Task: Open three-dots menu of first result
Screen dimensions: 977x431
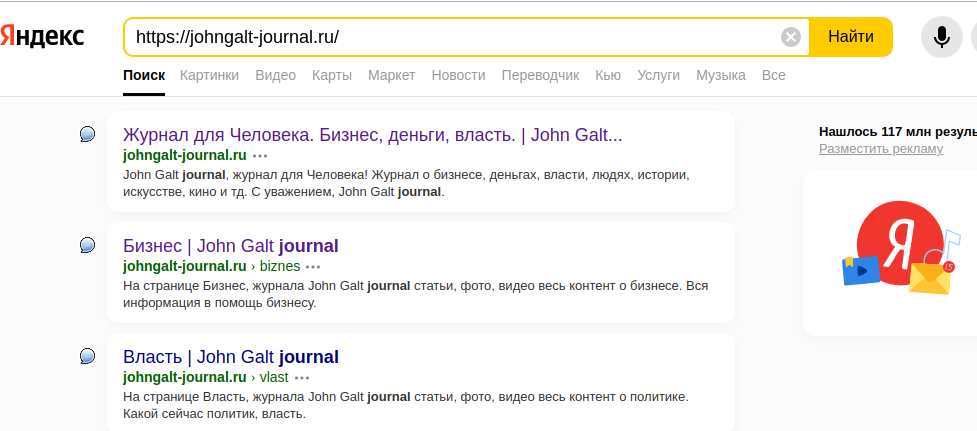Action: coord(260,156)
